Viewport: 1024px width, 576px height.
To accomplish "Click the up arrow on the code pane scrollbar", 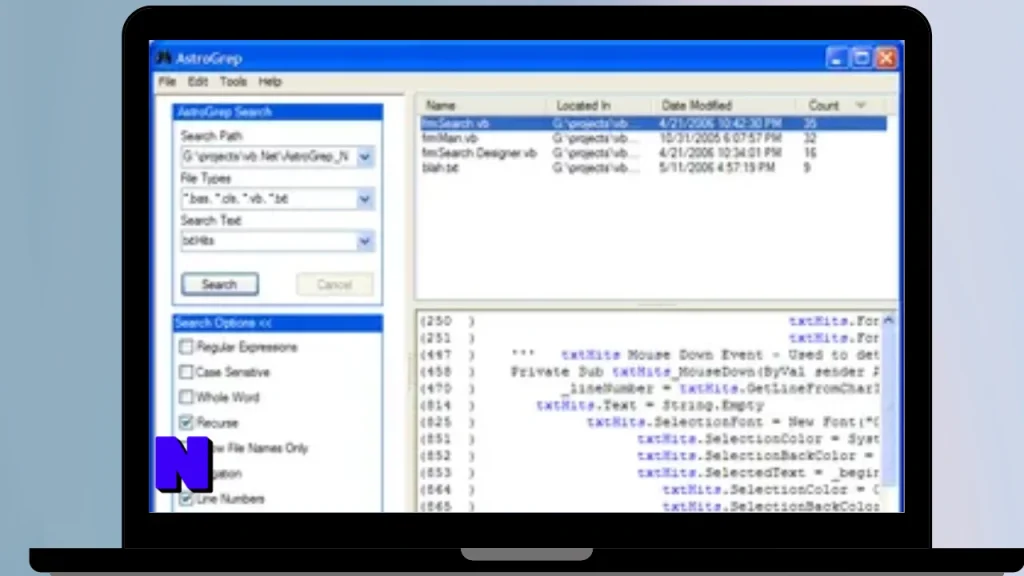I will (x=888, y=320).
